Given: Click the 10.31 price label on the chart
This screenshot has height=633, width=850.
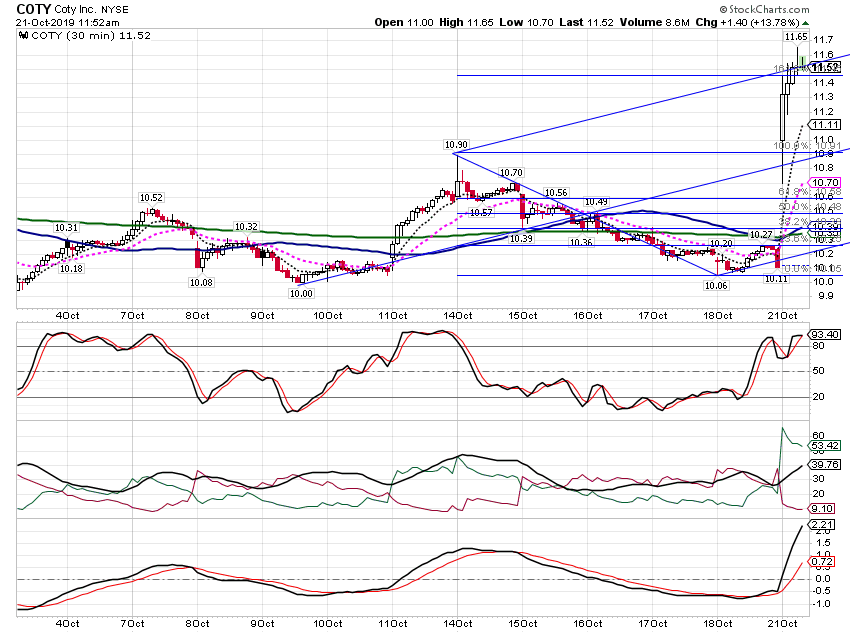Looking at the screenshot, I should pos(66,228).
